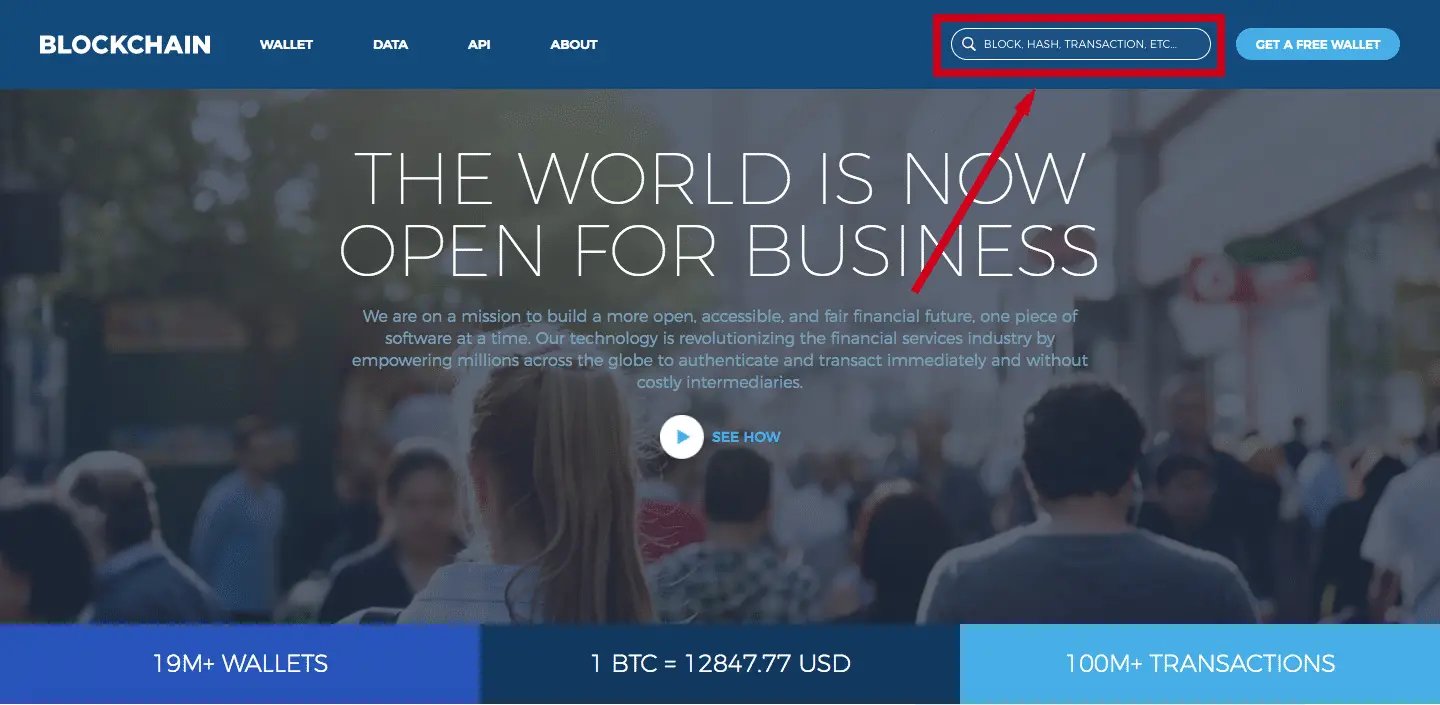Viewport: 1440px width, 705px height.
Task: Select the API navigation item
Action: coord(479,45)
